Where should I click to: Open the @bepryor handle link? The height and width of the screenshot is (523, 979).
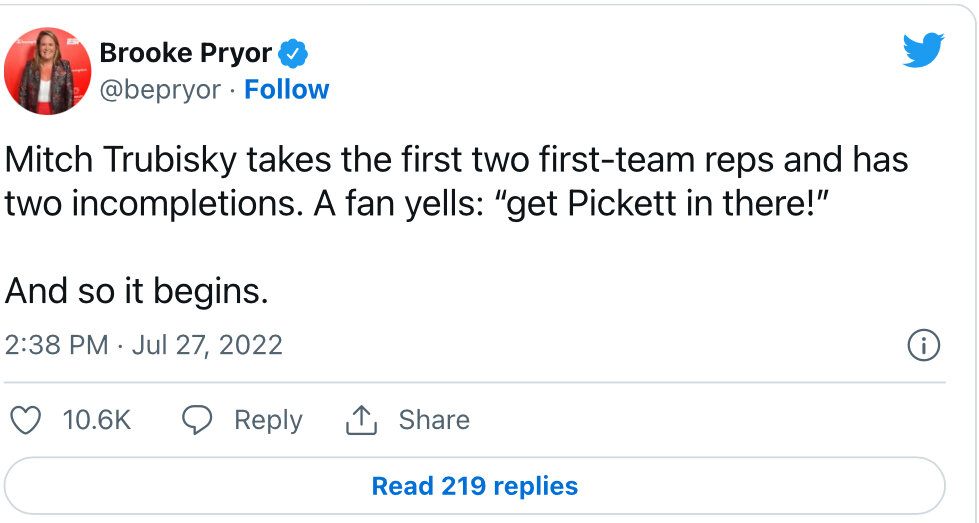[160, 90]
